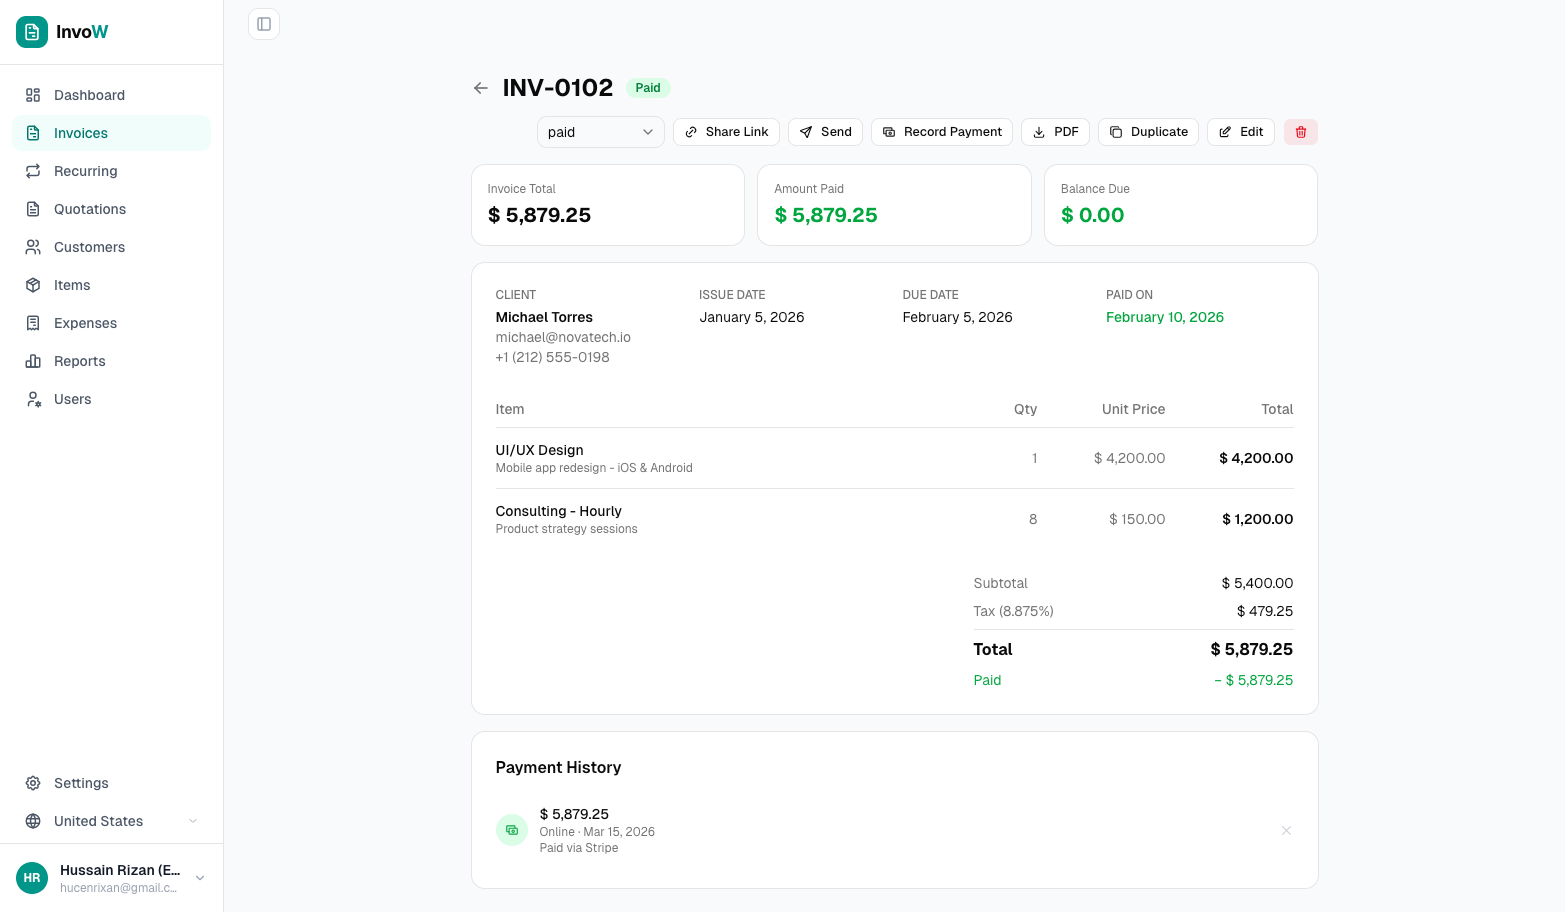Screen dimensions: 1565x912
Task: Open Settings in the sidebar
Action: (111, 783)
